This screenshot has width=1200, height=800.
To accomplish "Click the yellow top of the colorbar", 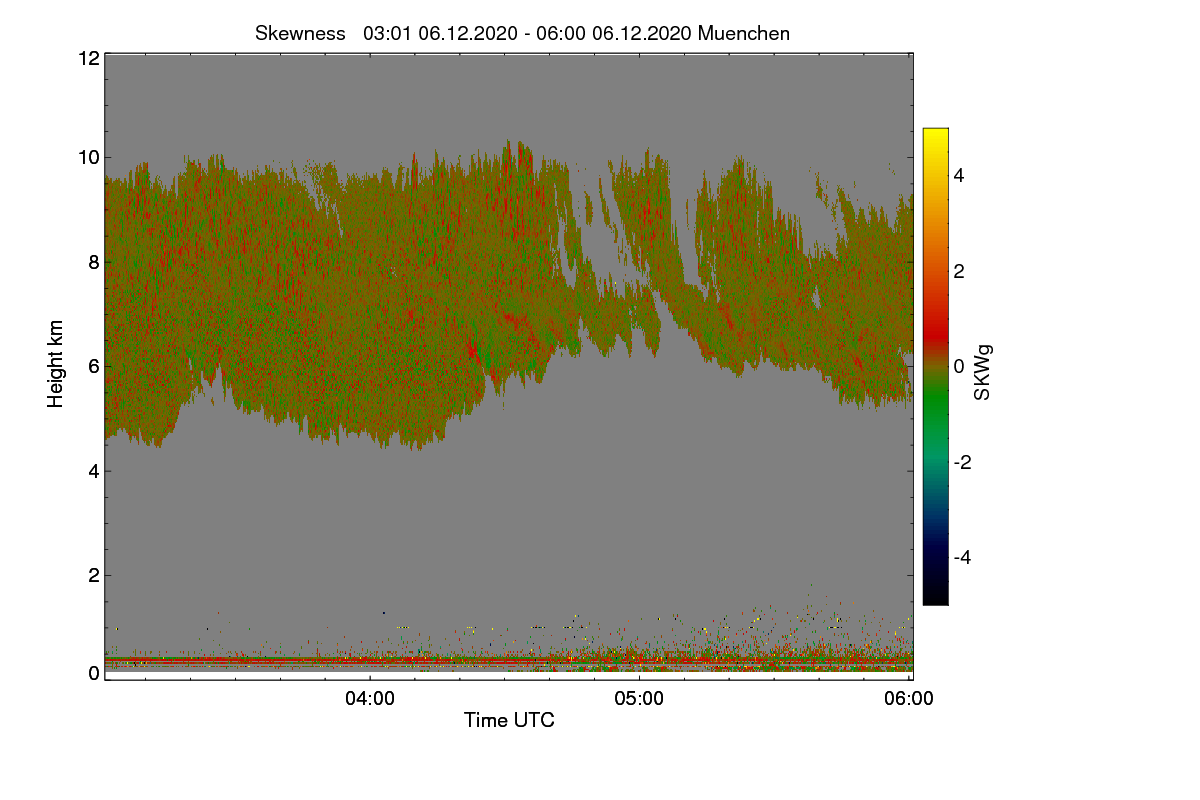I will [x=935, y=135].
